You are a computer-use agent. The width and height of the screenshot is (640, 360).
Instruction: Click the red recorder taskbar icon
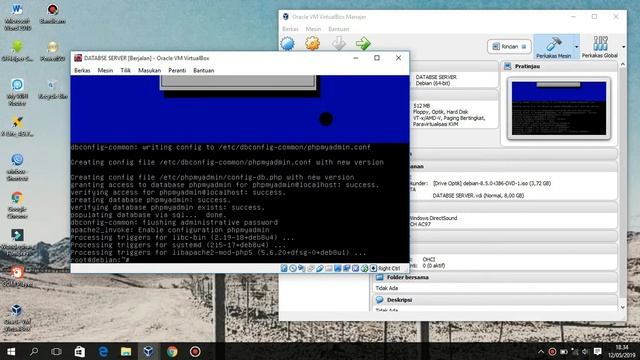[195, 351]
